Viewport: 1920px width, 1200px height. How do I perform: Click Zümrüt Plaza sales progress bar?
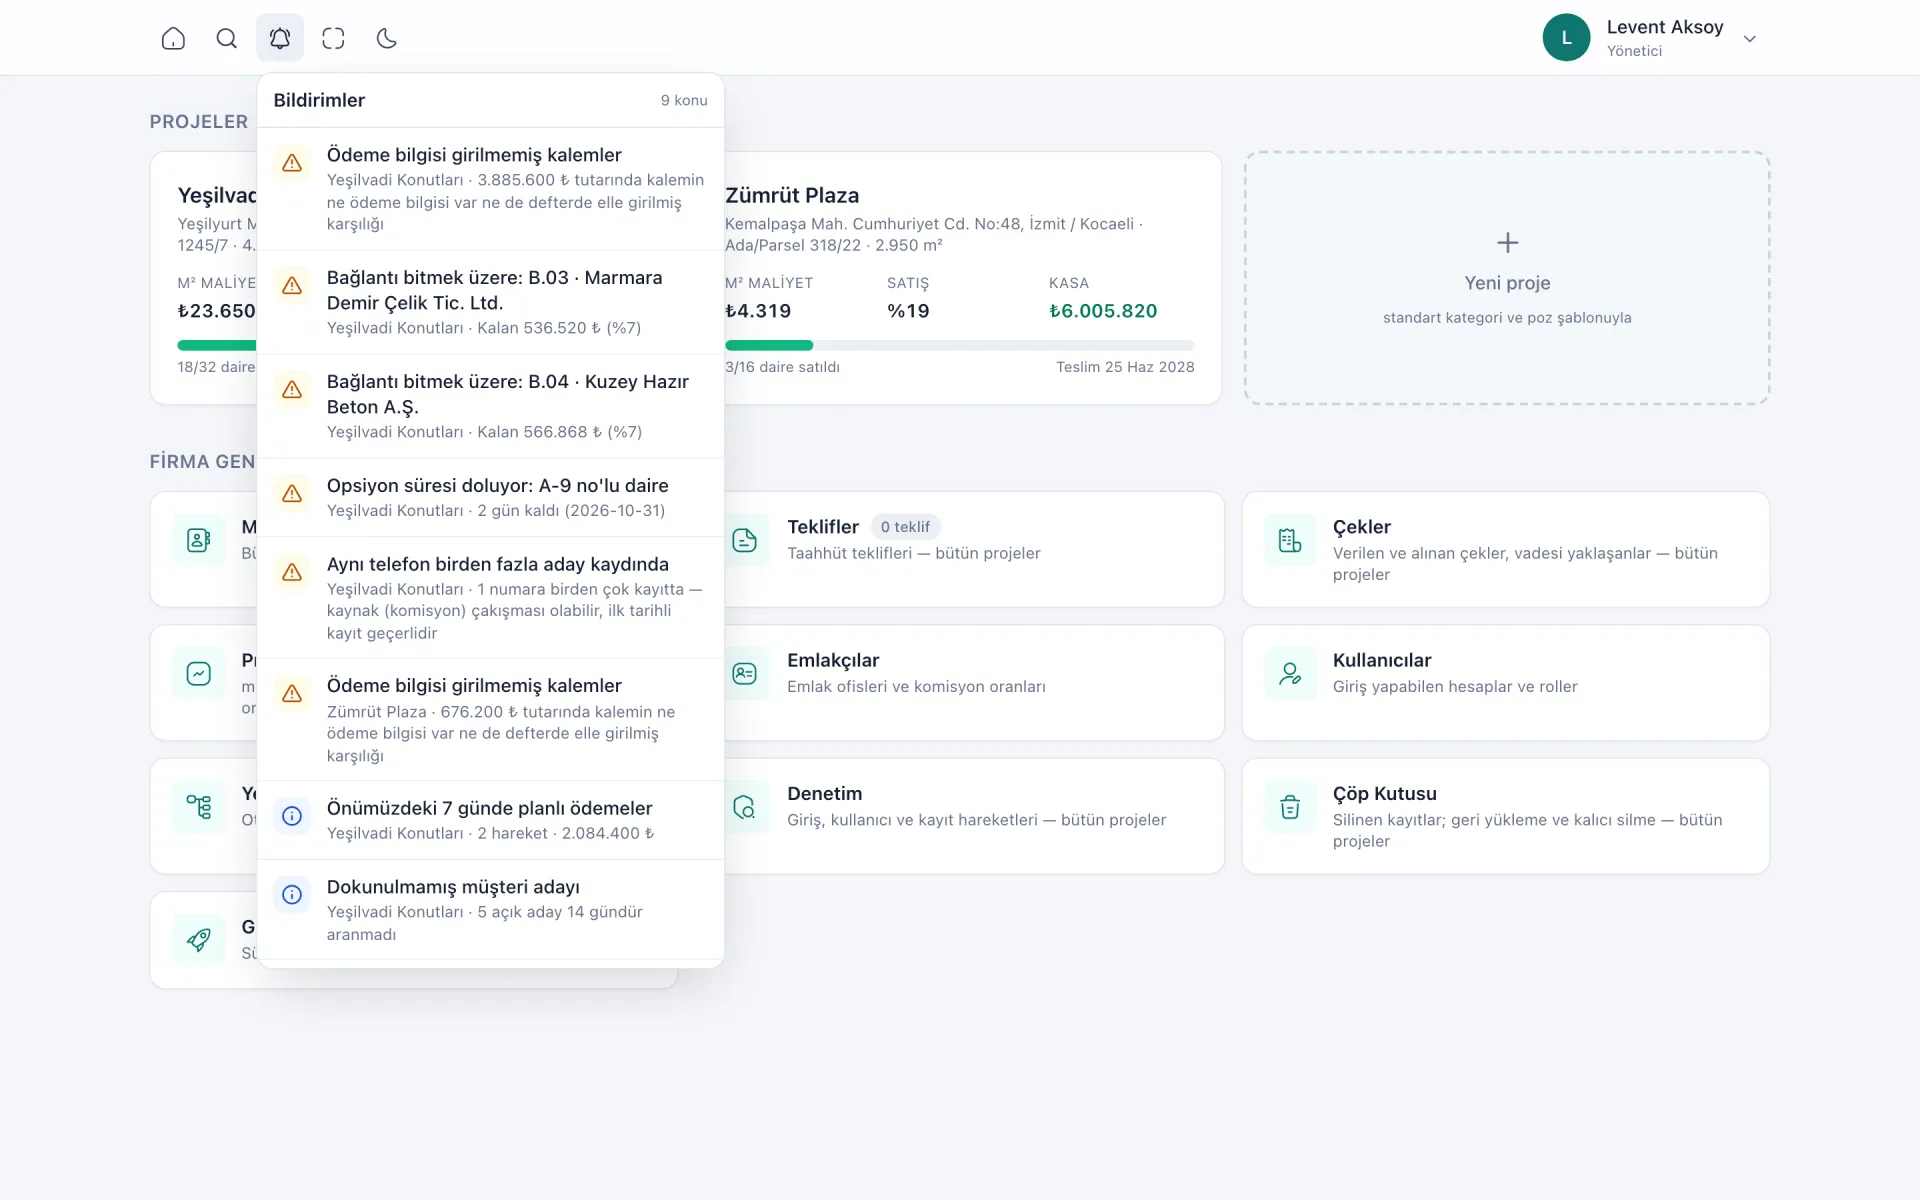click(x=959, y=345)
